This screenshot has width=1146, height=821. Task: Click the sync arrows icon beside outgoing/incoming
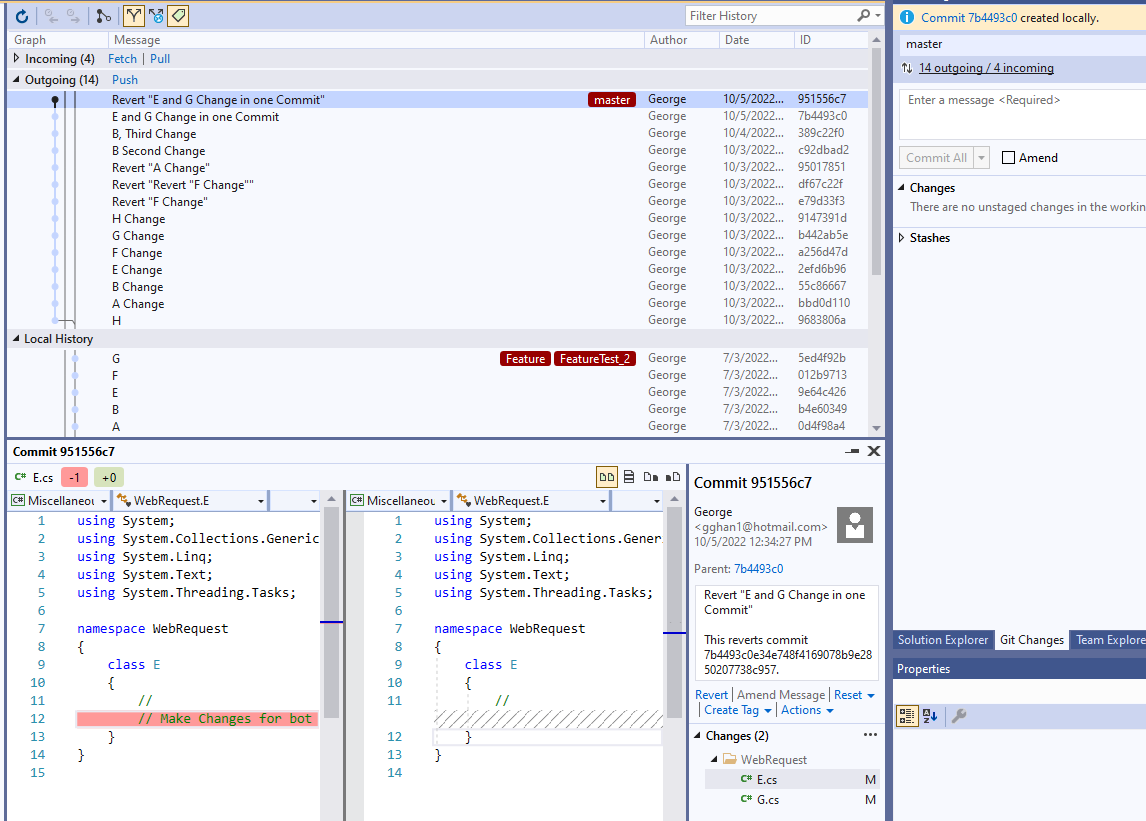(x=907, y=68)
